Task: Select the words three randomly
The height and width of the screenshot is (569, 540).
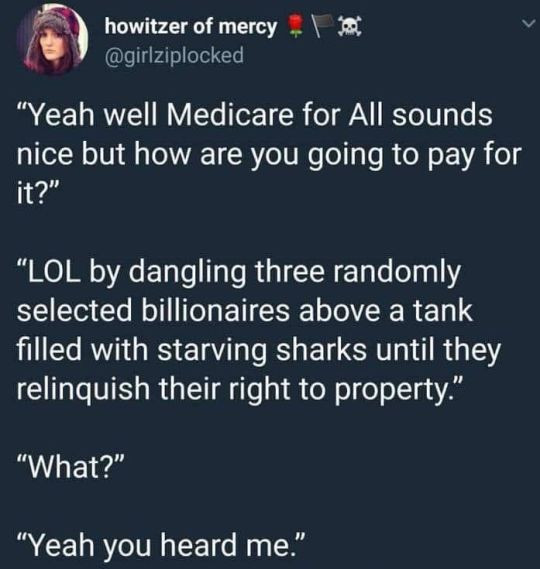Action: 359,272
